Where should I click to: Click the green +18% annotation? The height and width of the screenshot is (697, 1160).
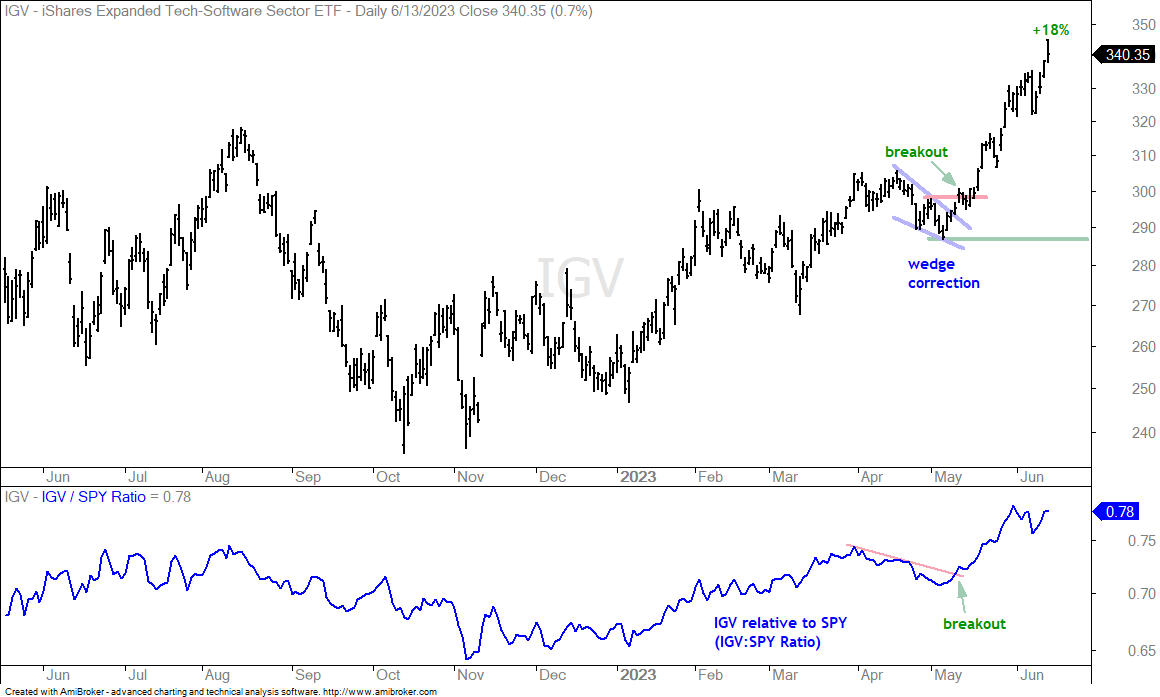[x=1051, y=30]
